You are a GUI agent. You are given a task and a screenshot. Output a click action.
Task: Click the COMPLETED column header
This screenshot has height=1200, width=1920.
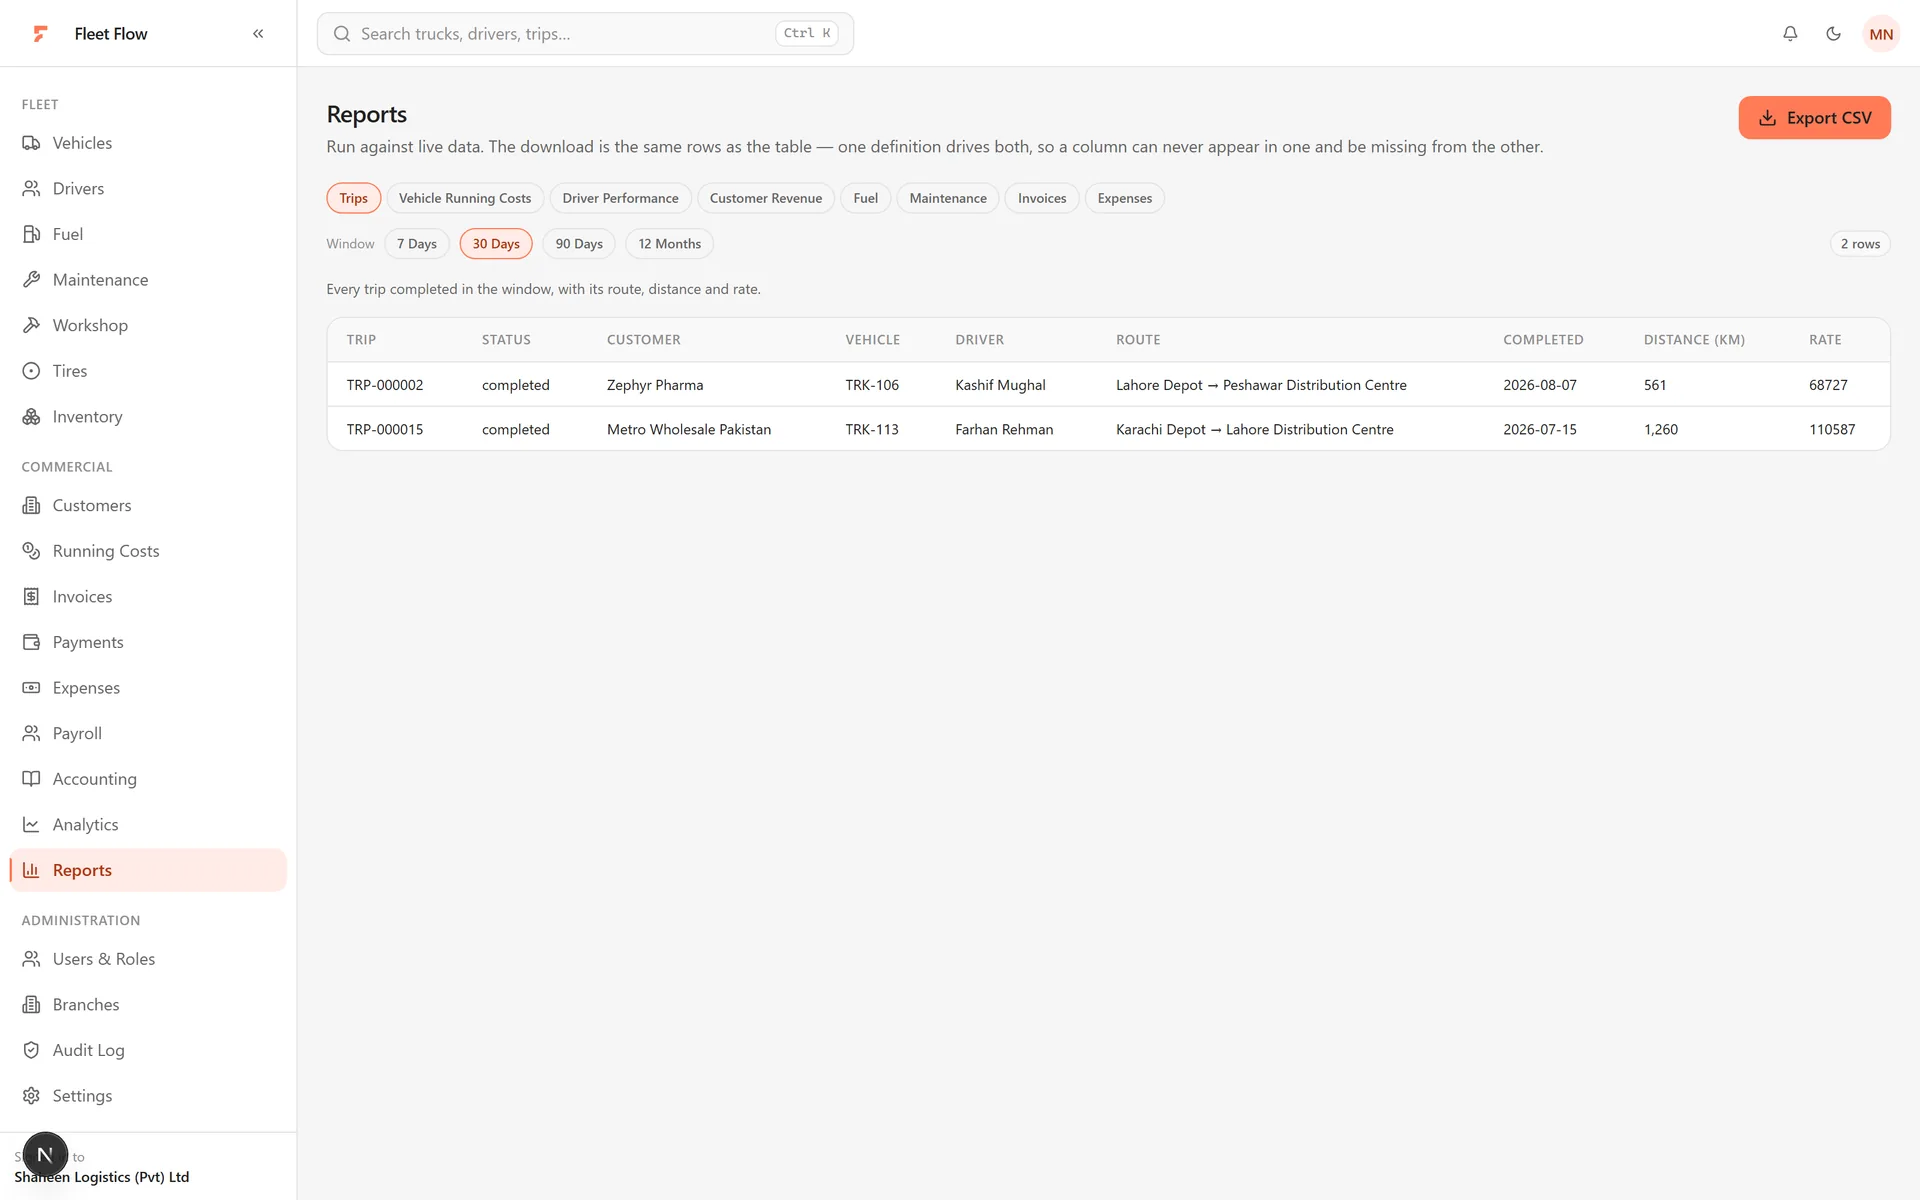[x=1543, y=340]
